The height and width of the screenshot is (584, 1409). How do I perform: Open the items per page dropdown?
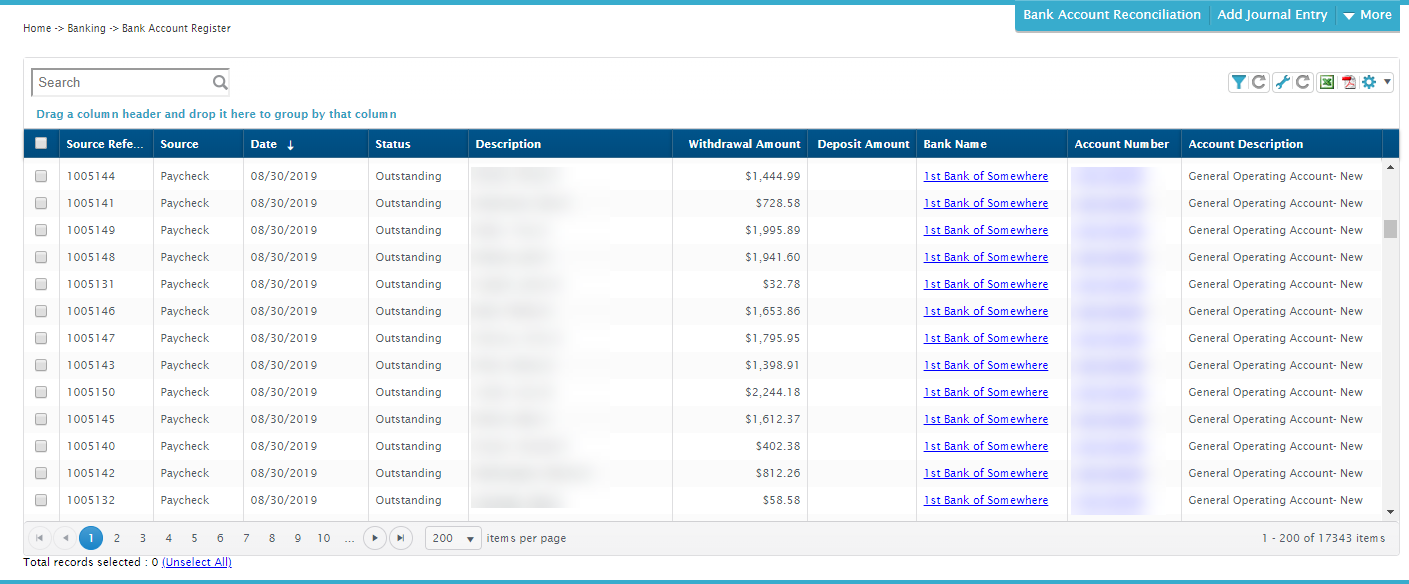tap(470, 538)
